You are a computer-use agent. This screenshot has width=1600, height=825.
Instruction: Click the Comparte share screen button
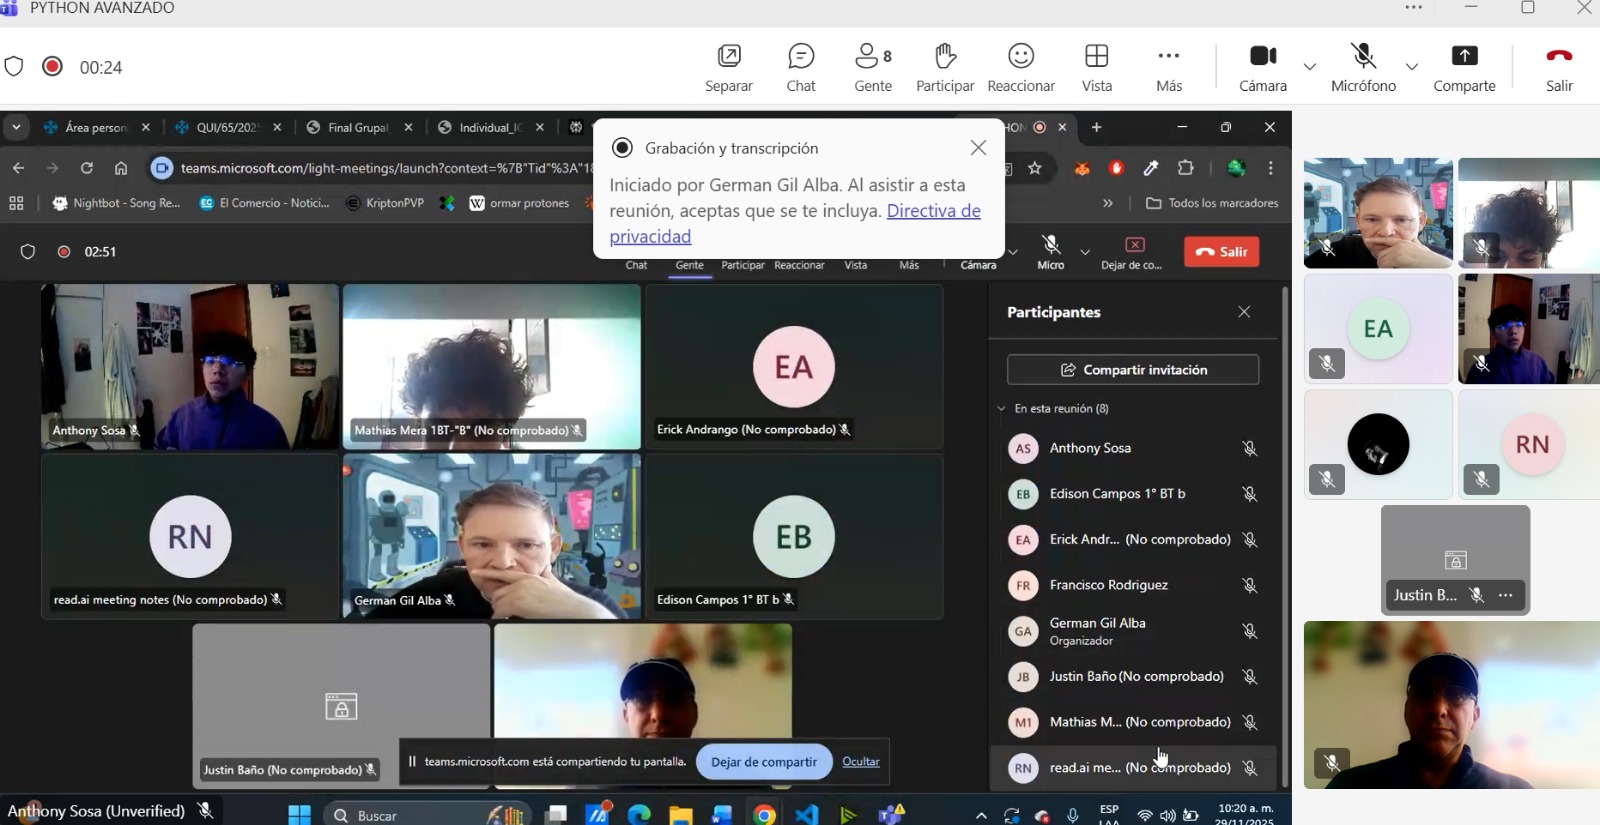1465,68
